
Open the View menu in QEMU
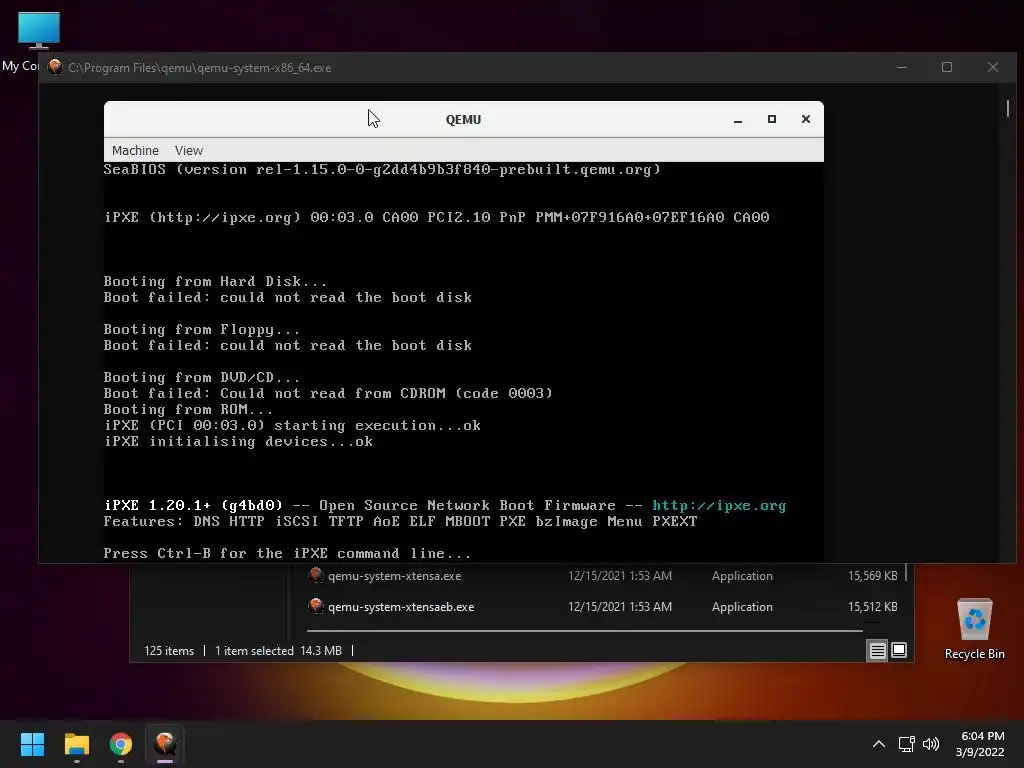pyautogui.click(x=189, y=150)
